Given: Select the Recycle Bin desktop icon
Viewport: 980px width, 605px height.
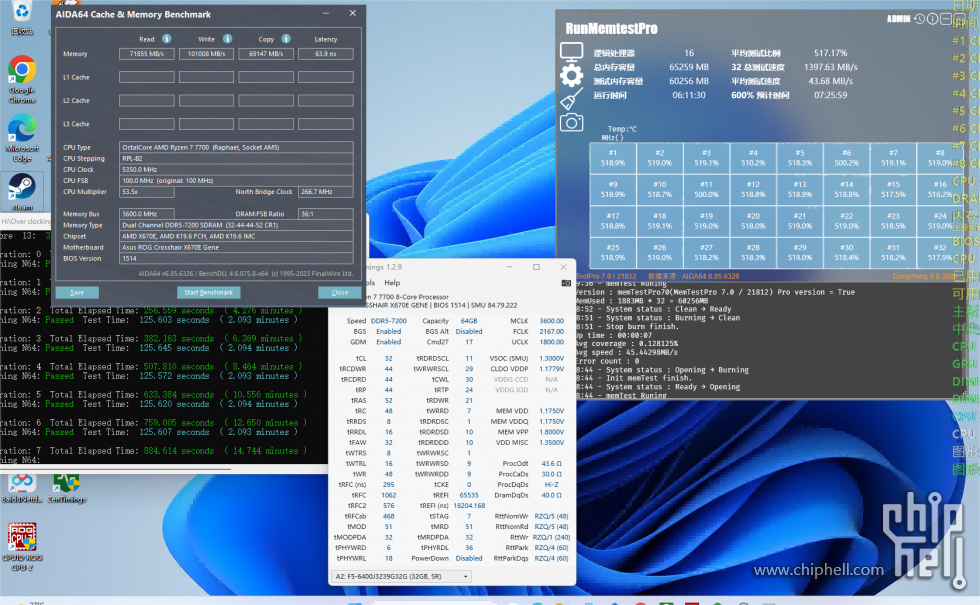Looking at the screenshot, I should (x=22, y=18).
